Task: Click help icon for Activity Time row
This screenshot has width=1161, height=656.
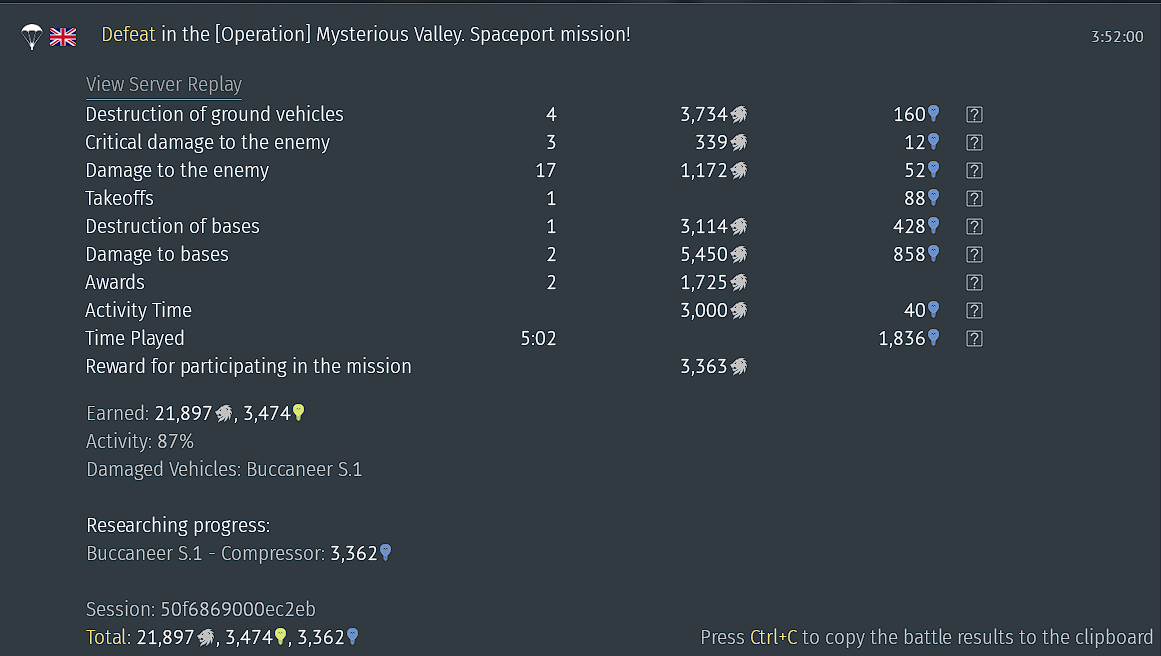Action: click(x=974, y=310)
